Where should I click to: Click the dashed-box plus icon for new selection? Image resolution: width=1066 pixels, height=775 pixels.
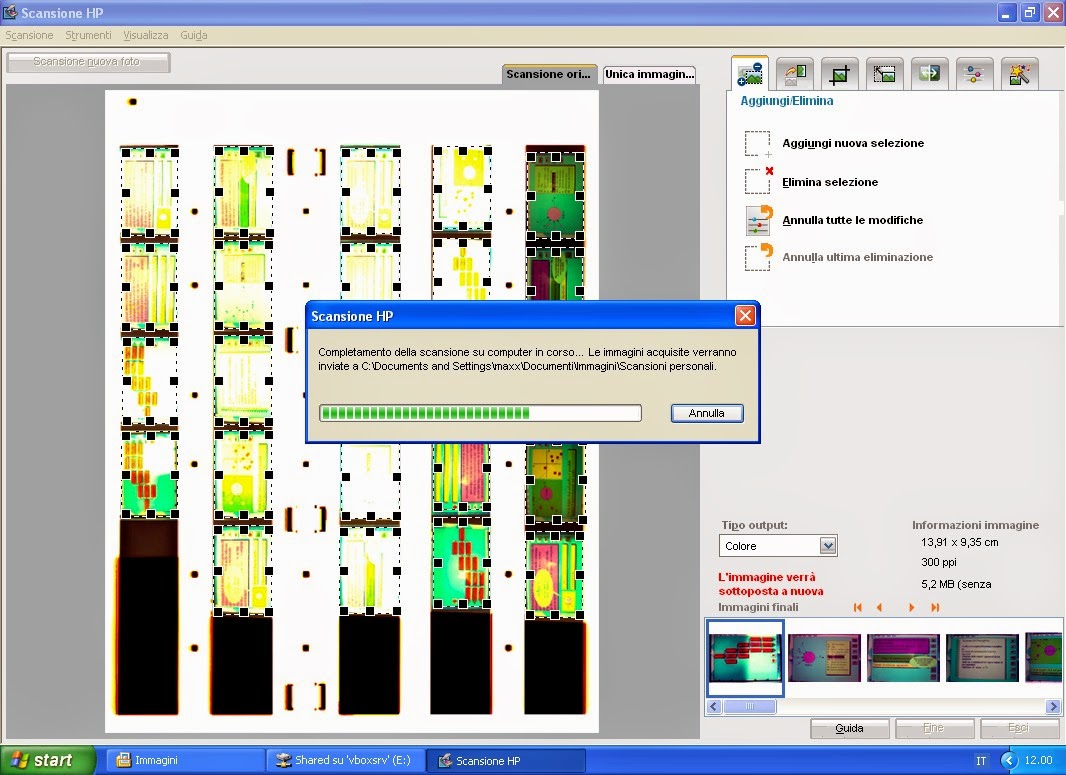[758, 144]
